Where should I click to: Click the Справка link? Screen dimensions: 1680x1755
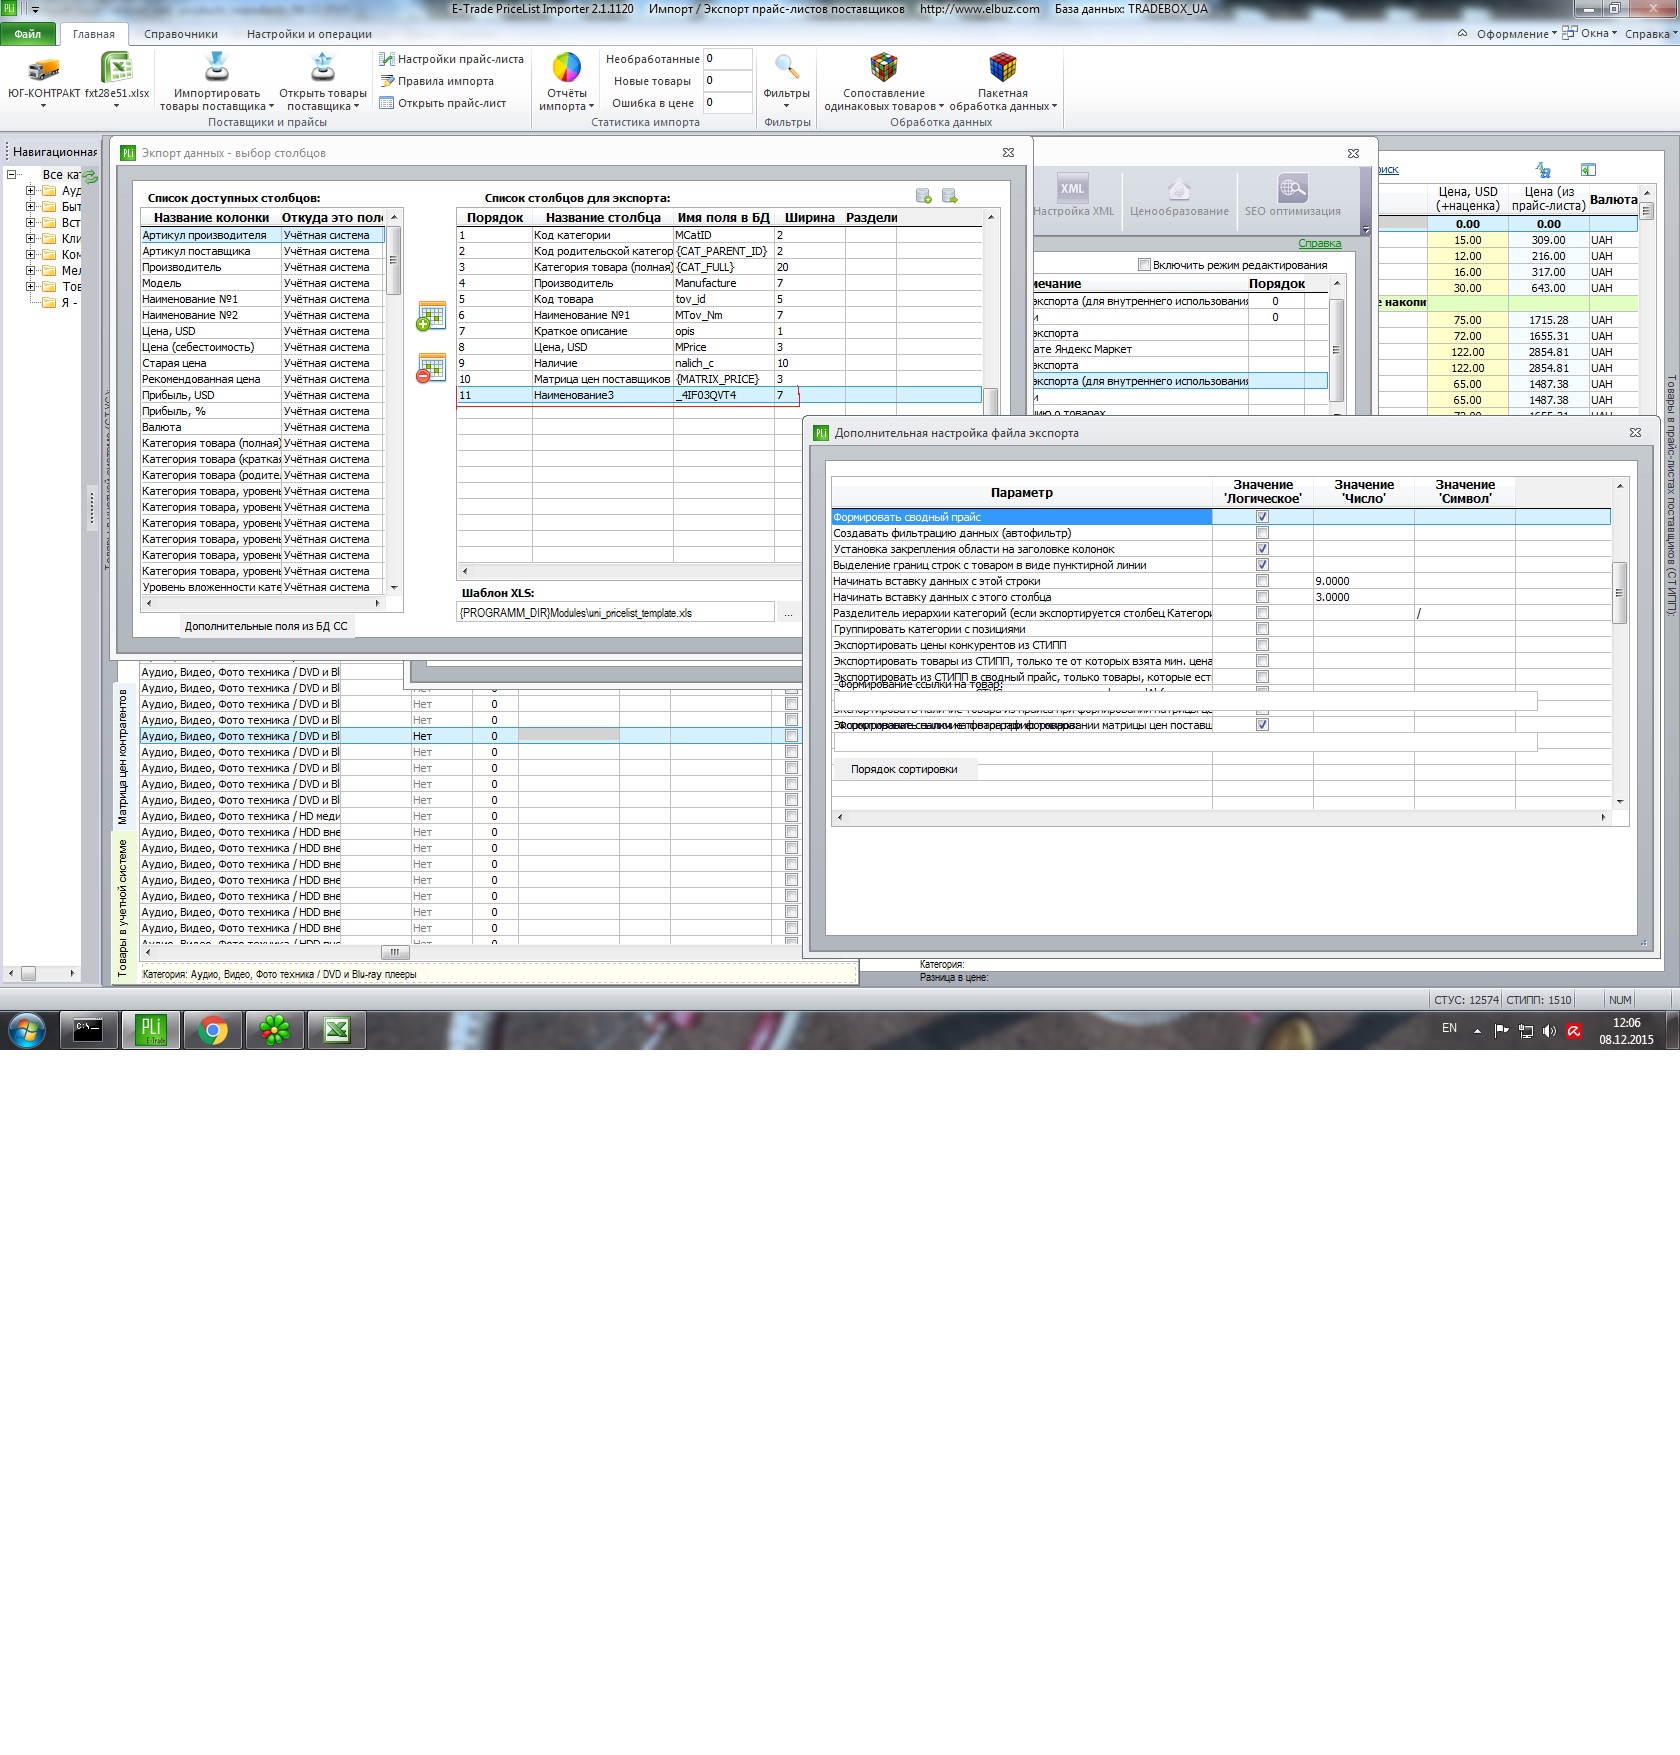click(1319, 243)
